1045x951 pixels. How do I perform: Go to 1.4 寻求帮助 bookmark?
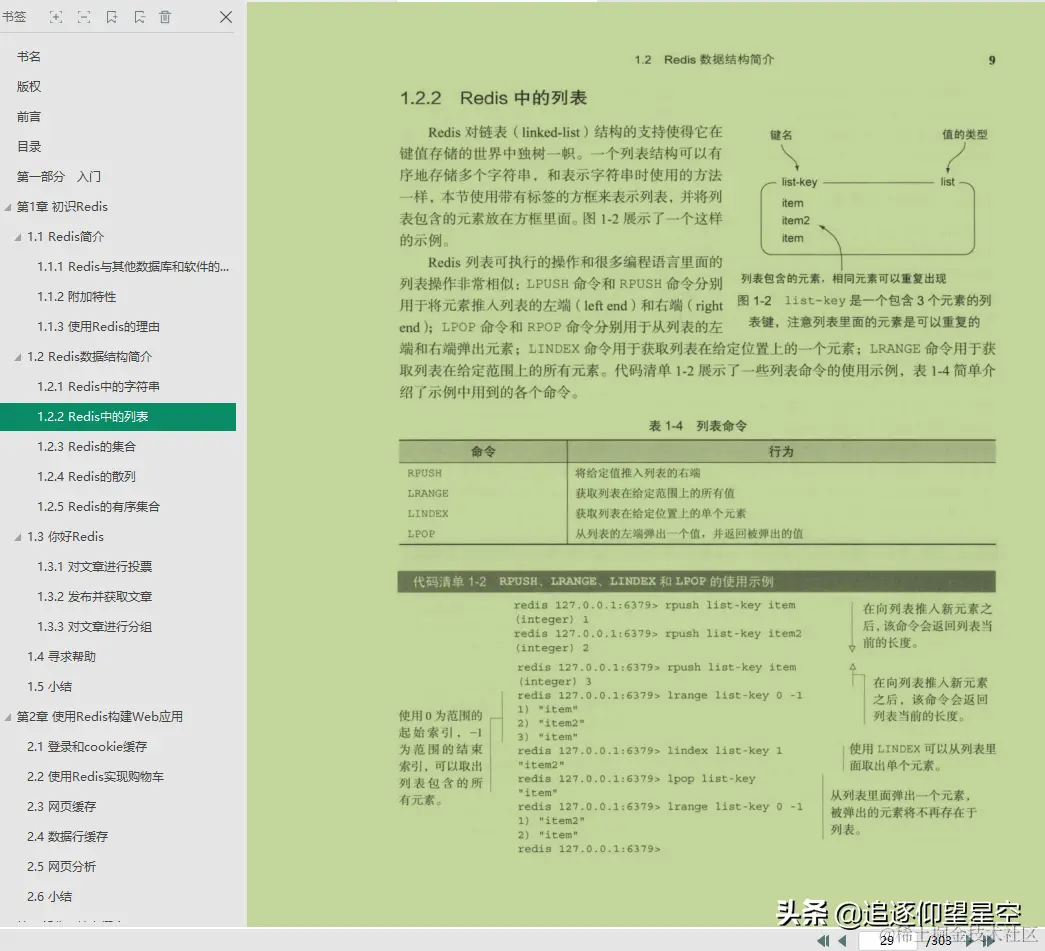pos(61,656)
